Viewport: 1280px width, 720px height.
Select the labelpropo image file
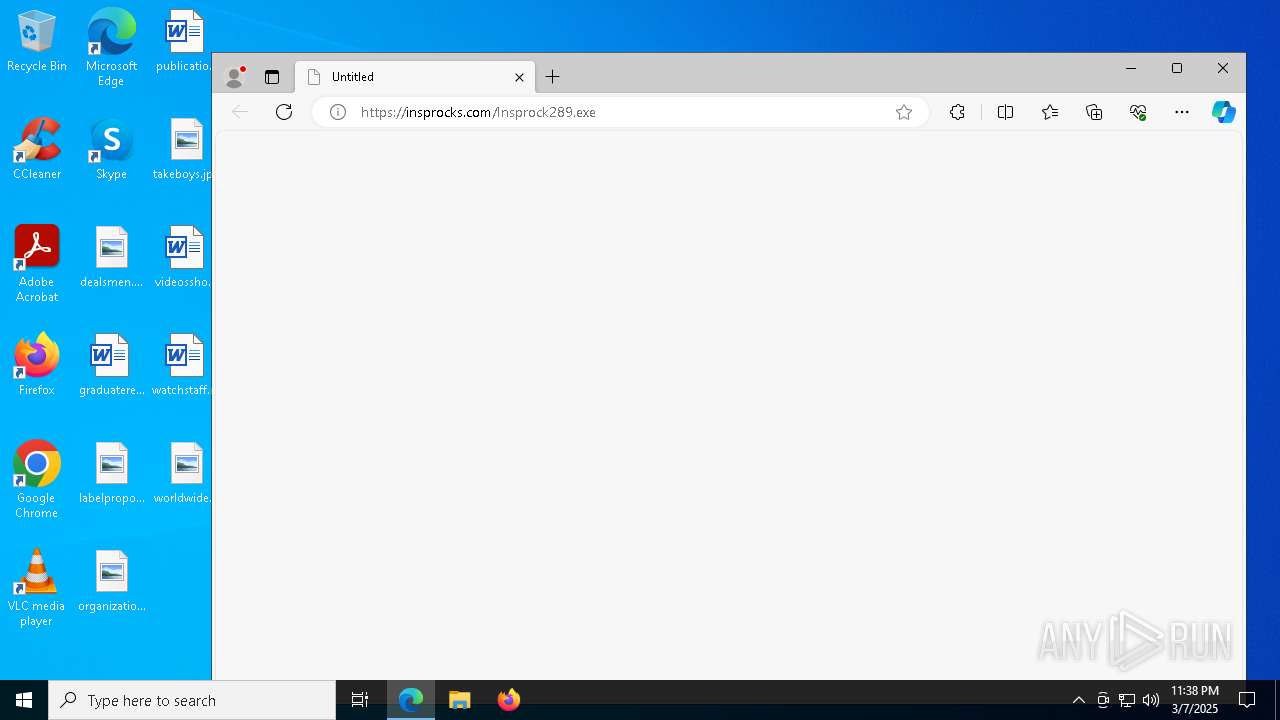point(111,473)
